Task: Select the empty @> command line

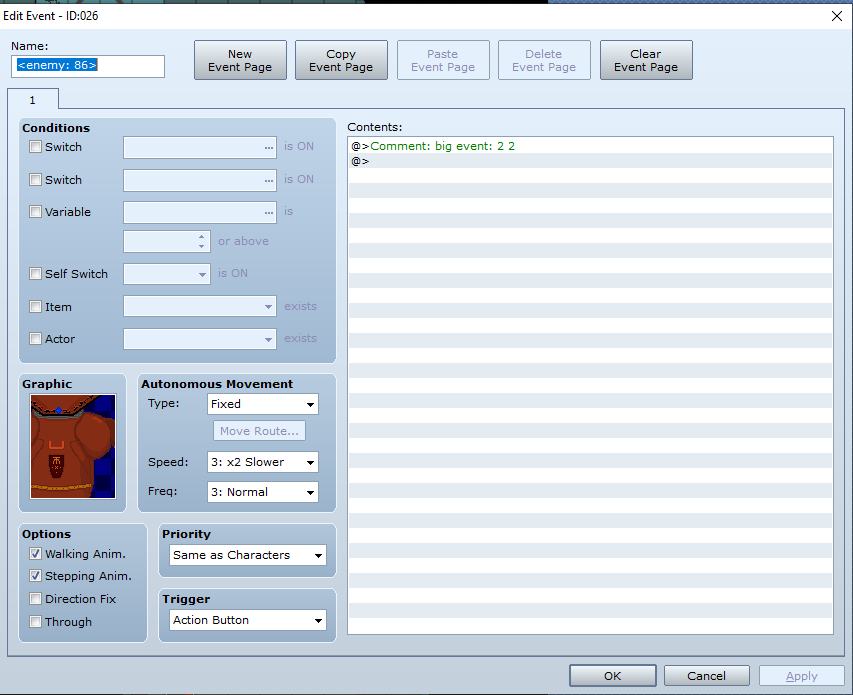Action: tap(590, 161)
